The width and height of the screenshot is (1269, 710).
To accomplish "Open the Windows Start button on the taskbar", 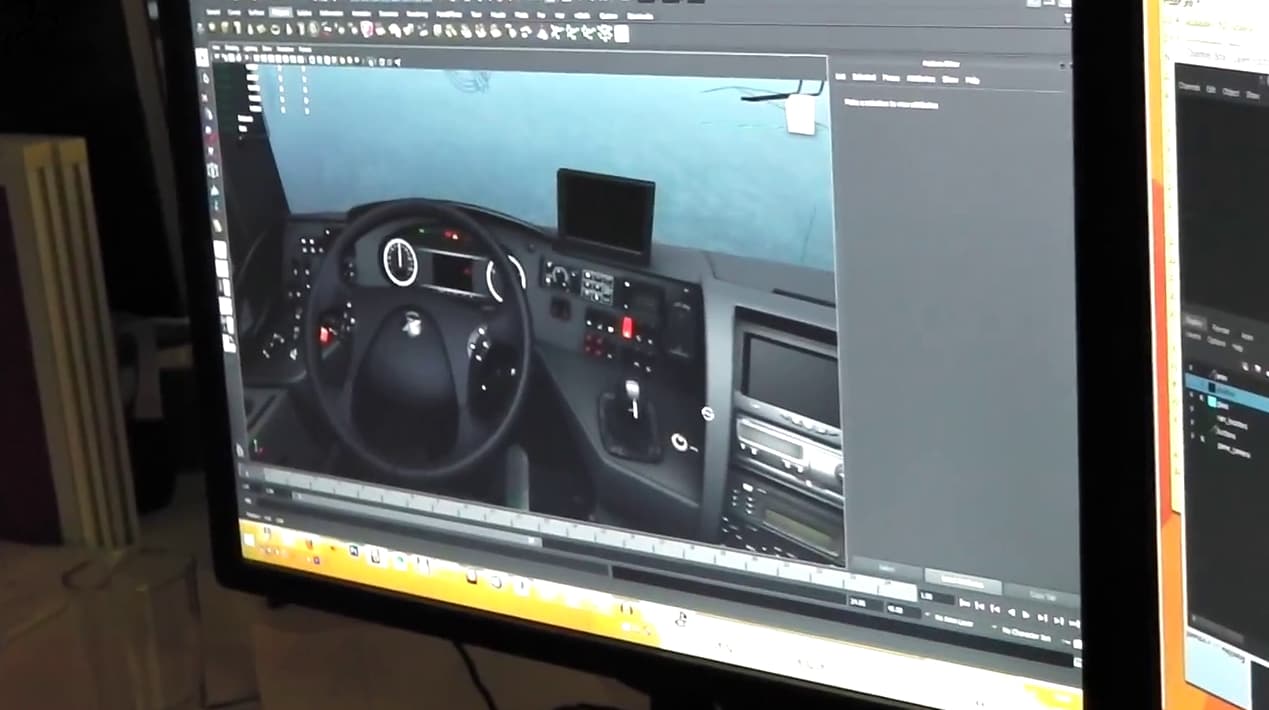I will click(248, 540).
